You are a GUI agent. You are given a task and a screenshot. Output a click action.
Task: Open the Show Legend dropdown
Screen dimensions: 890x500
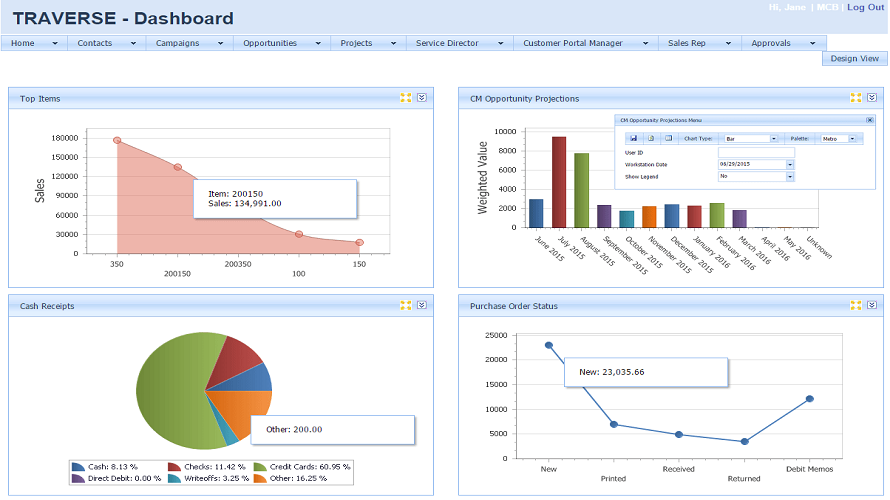tap(790, 176)
